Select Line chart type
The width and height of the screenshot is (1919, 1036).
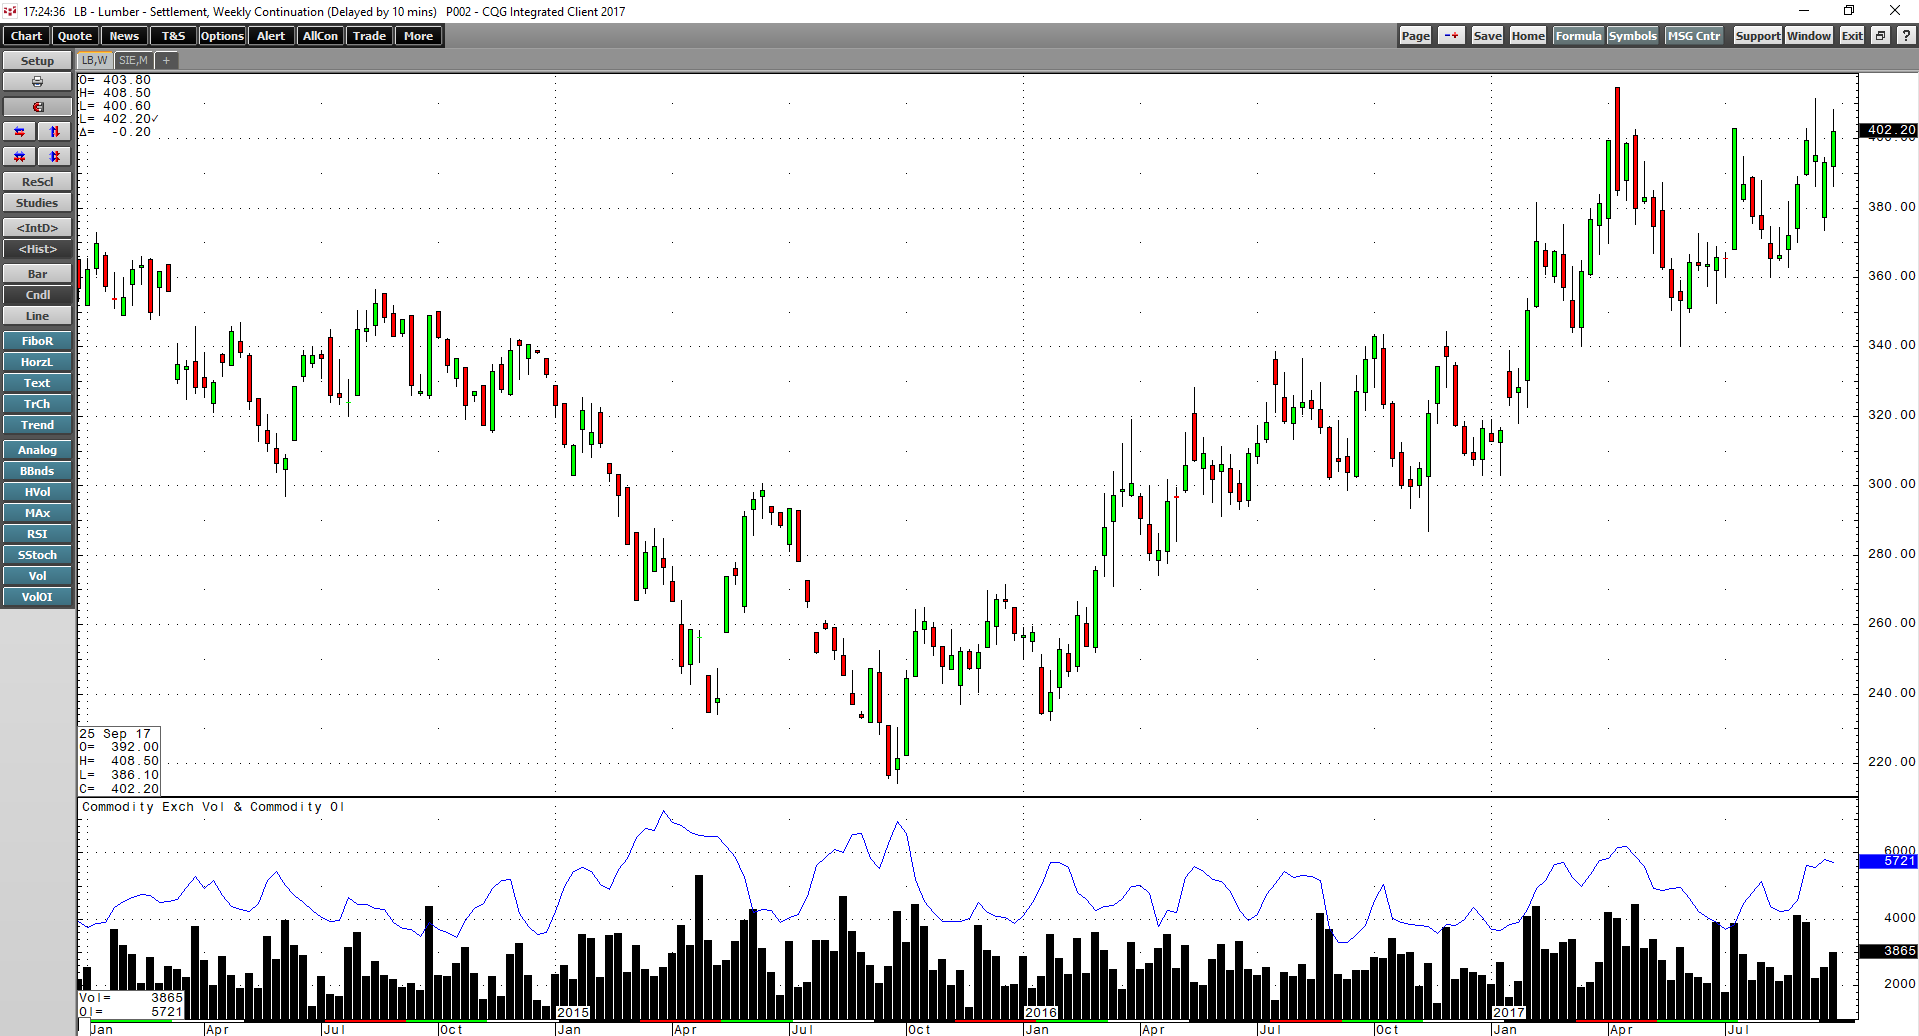(x=37, y=316)
